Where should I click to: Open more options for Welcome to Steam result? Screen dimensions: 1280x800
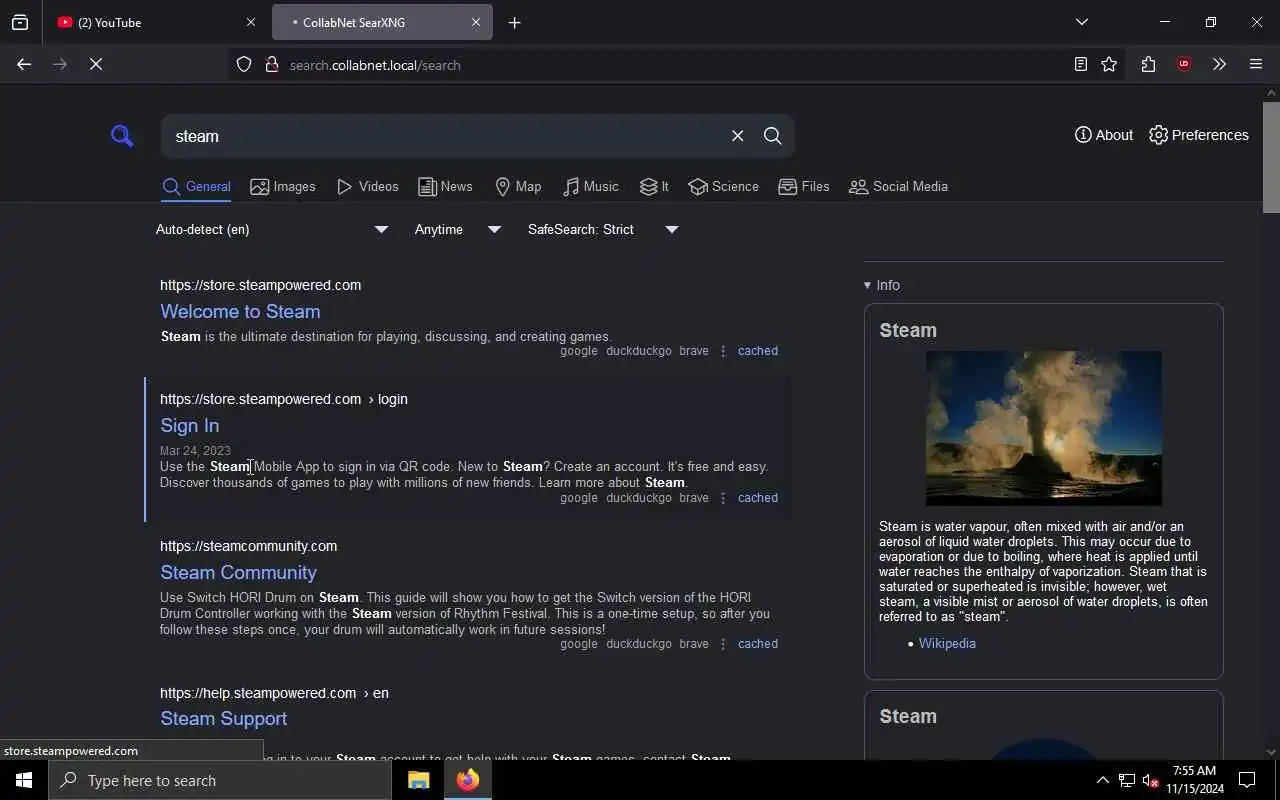723,351
